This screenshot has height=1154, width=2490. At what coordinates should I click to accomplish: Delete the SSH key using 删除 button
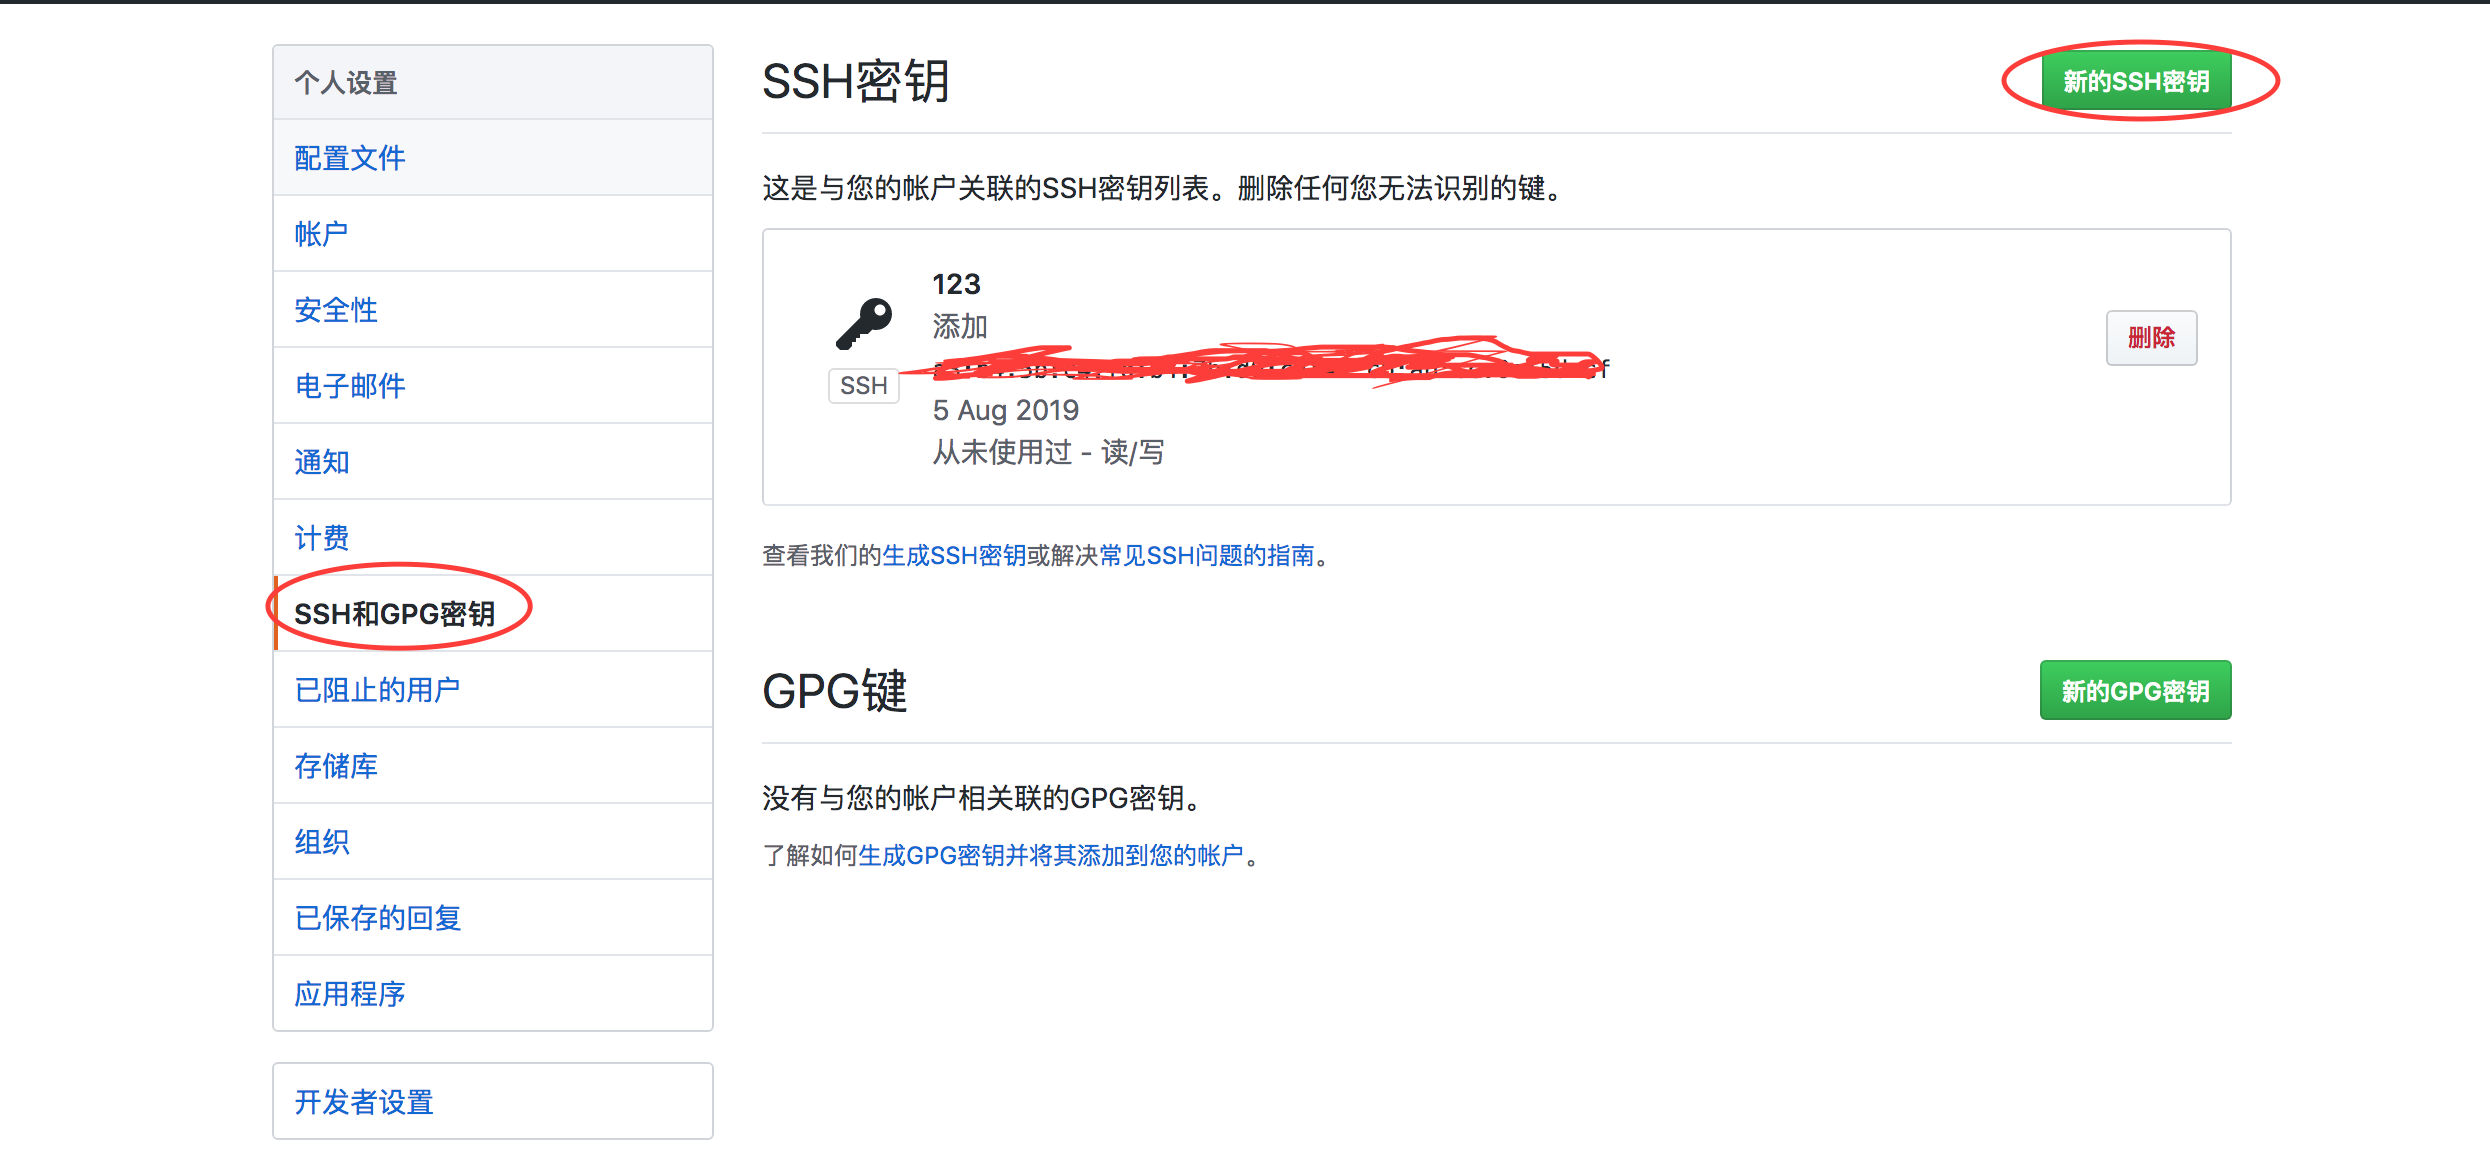coord(2150,338)
